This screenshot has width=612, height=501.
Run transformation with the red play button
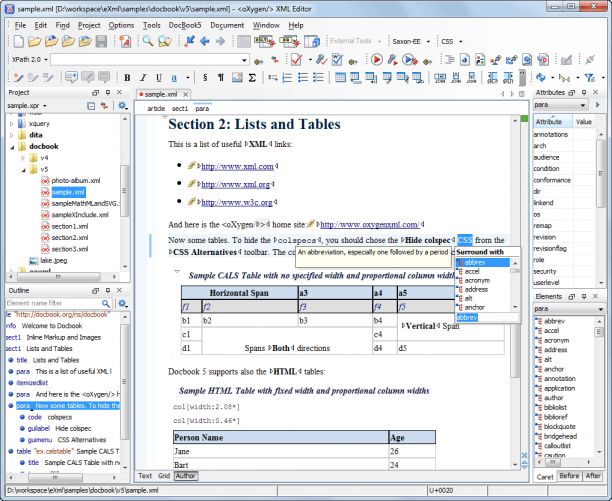point(377,60)
